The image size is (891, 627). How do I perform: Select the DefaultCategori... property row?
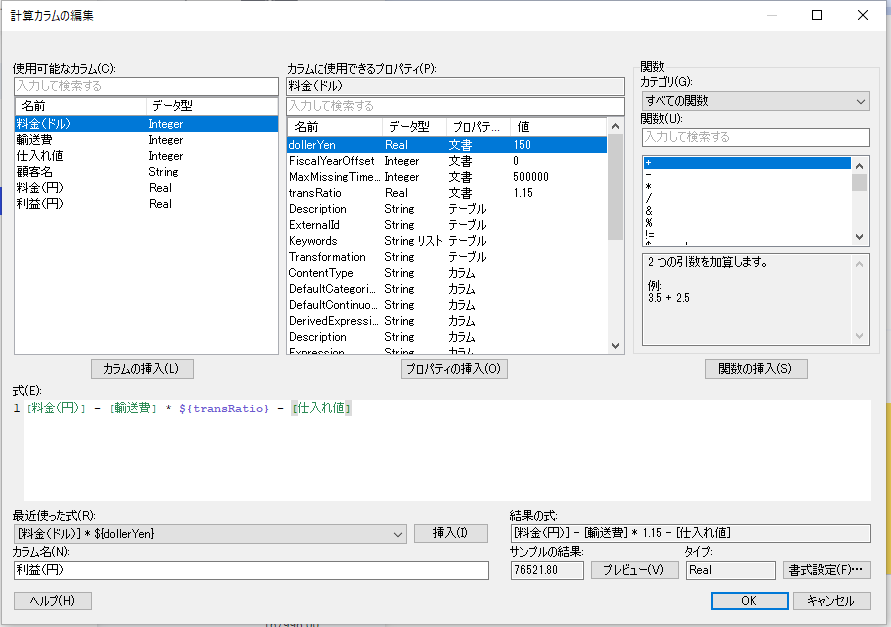[x=447, y=289]
